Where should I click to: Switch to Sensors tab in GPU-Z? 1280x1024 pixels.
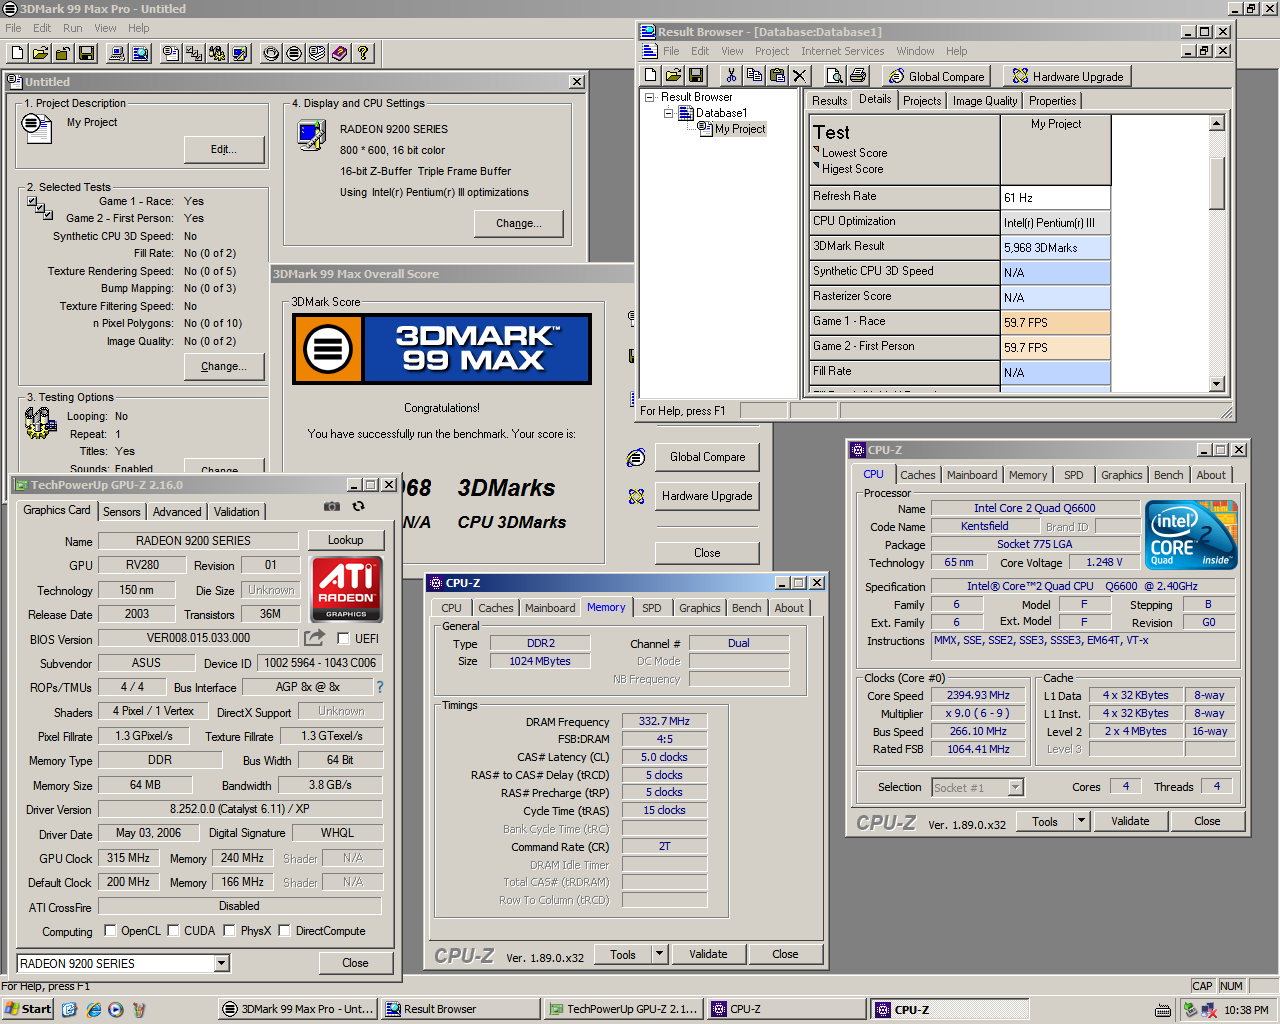(122, 512)
